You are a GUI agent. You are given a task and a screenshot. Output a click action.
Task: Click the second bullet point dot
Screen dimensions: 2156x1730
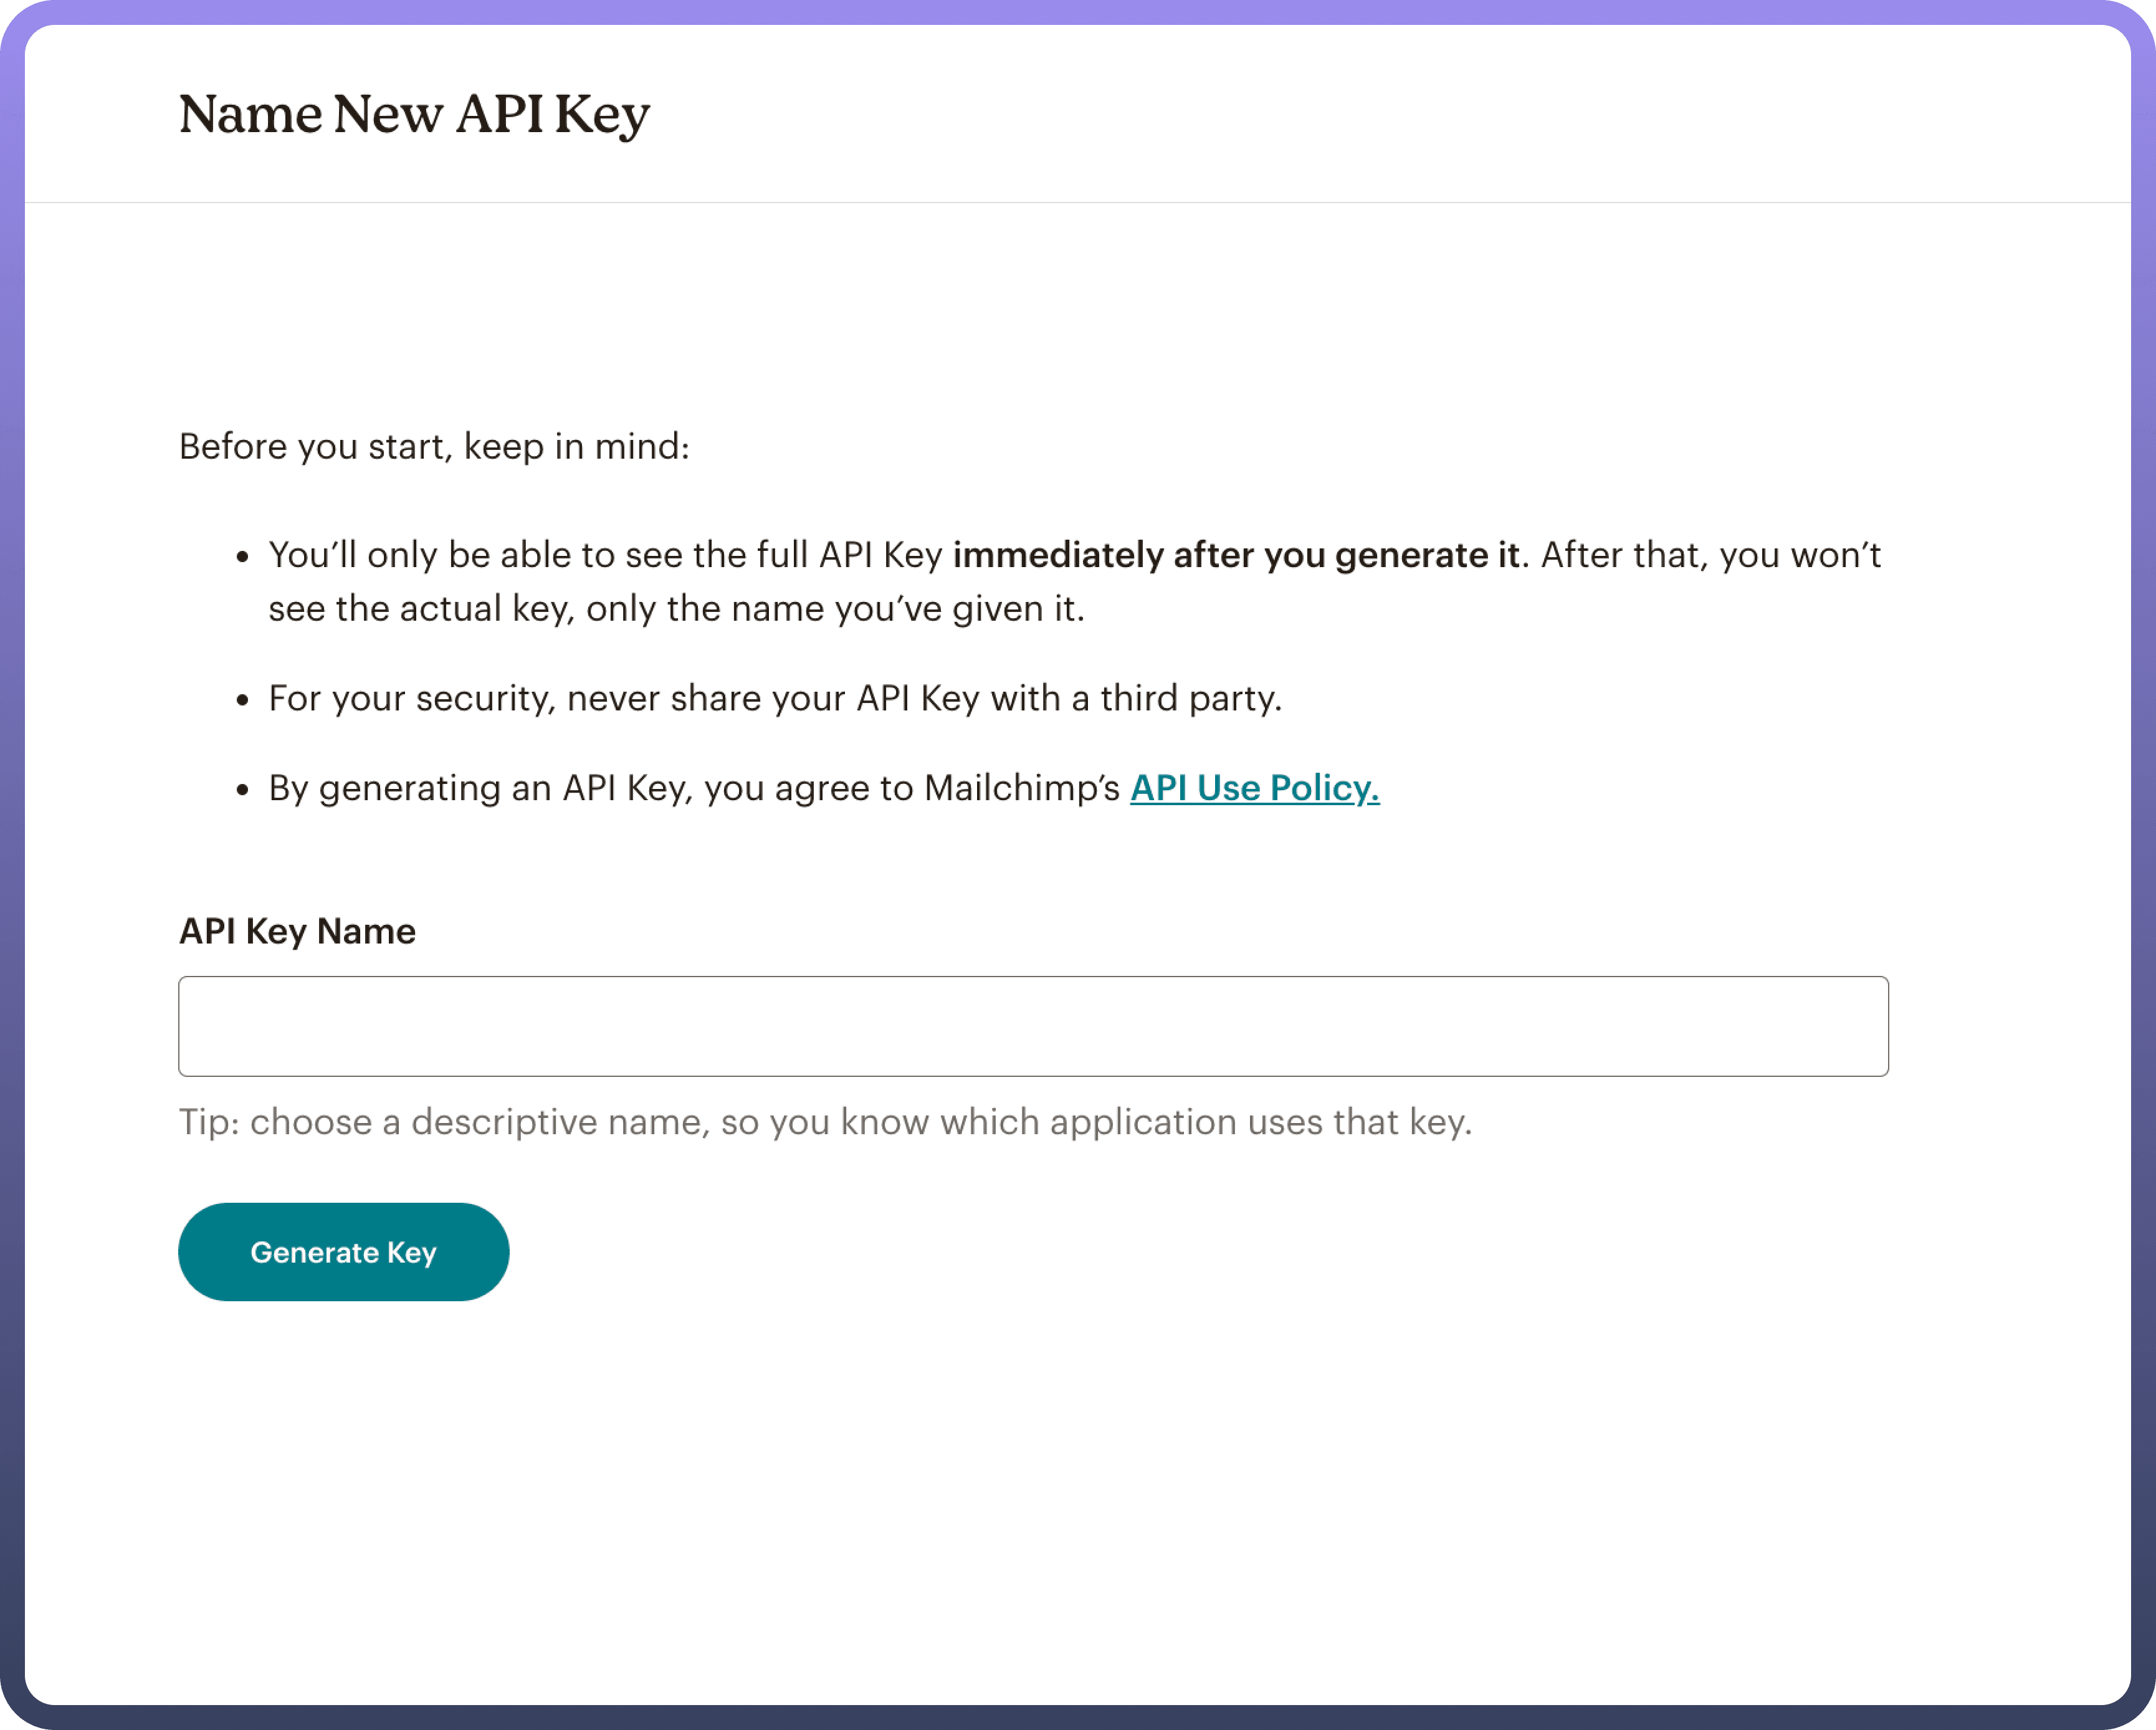242,700
